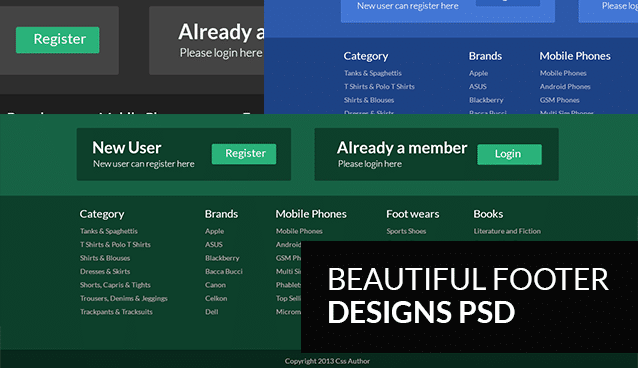Screen dimensions: 638x368
Task: Open Shirts & Blouses link in blue footer
Action: (x=369, y=100)
